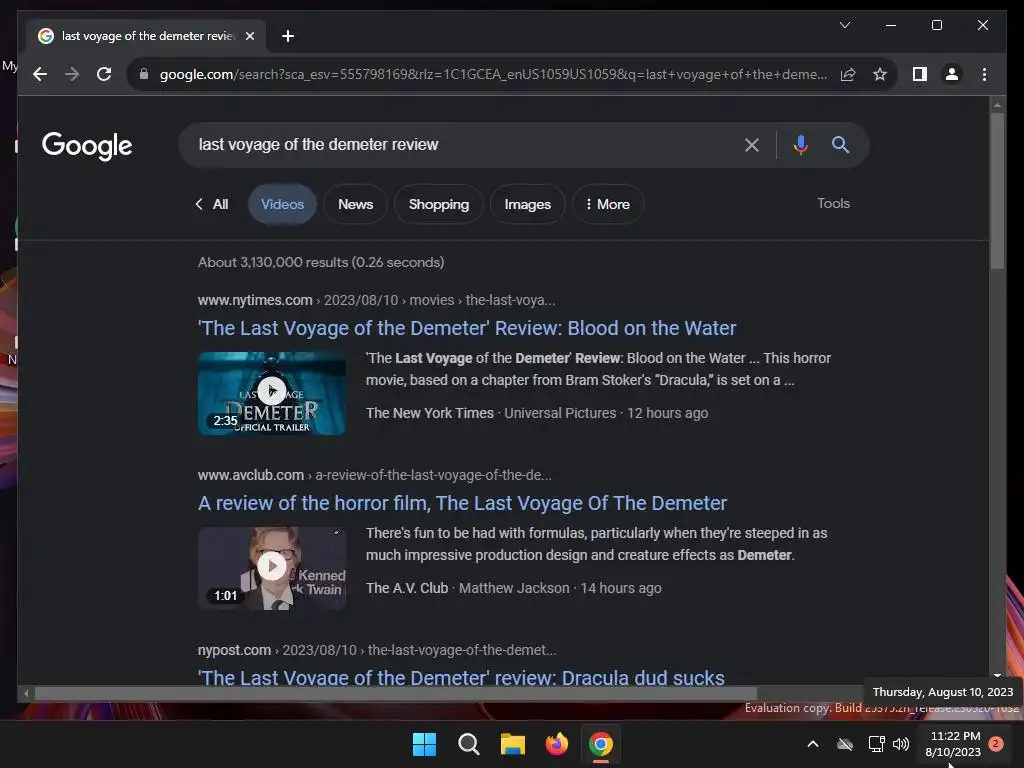Search by voice microphone icon
The height and width of the screenshot is (768, 1024).
click(801, 144)
